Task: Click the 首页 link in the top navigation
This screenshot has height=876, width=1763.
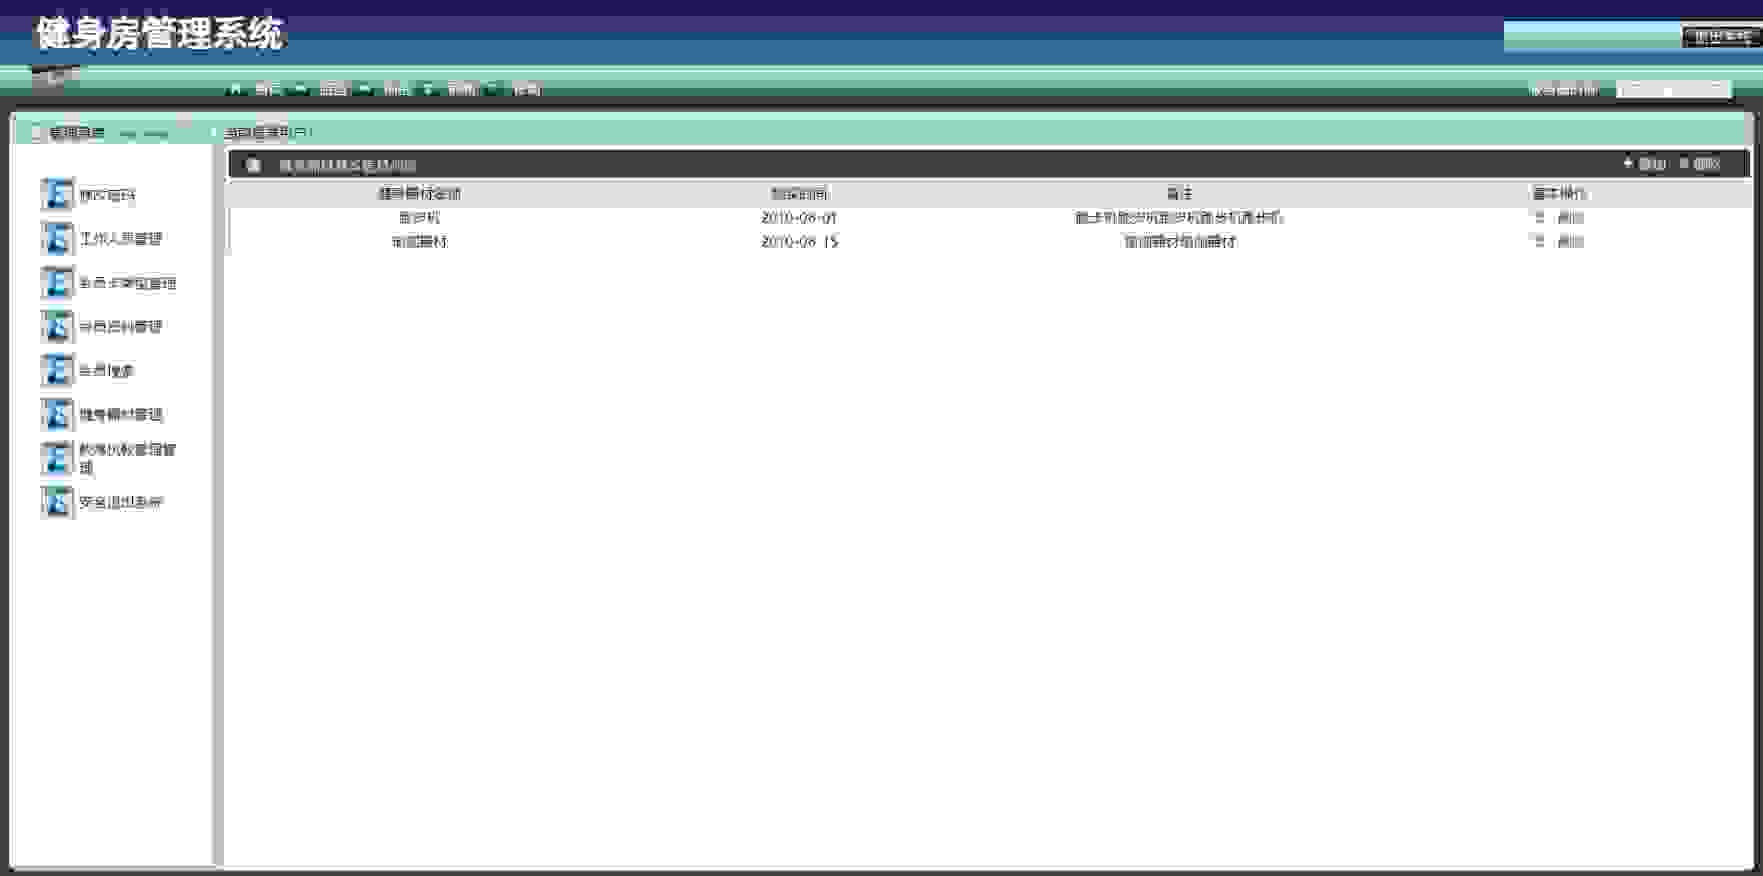Action: click(267, 89)
